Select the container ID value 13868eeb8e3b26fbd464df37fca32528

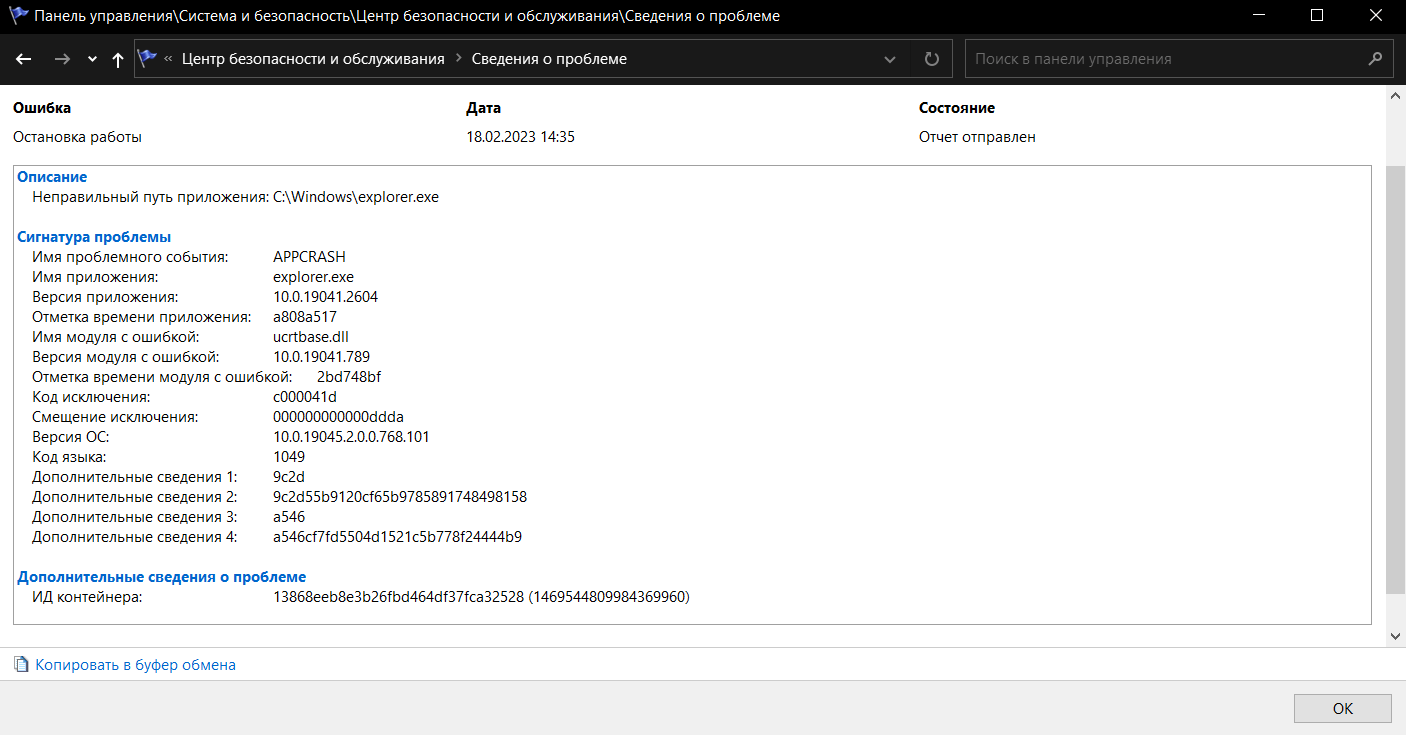point(399,597)
